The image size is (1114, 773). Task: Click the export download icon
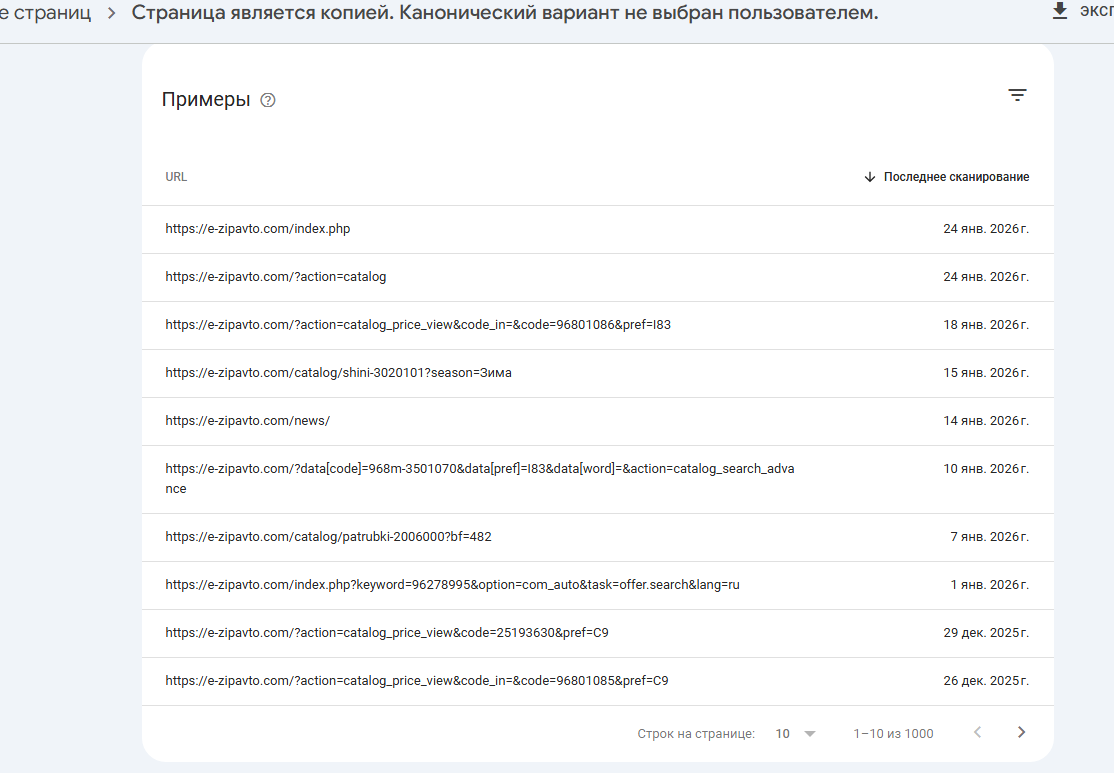click(x=1059, y=11)
